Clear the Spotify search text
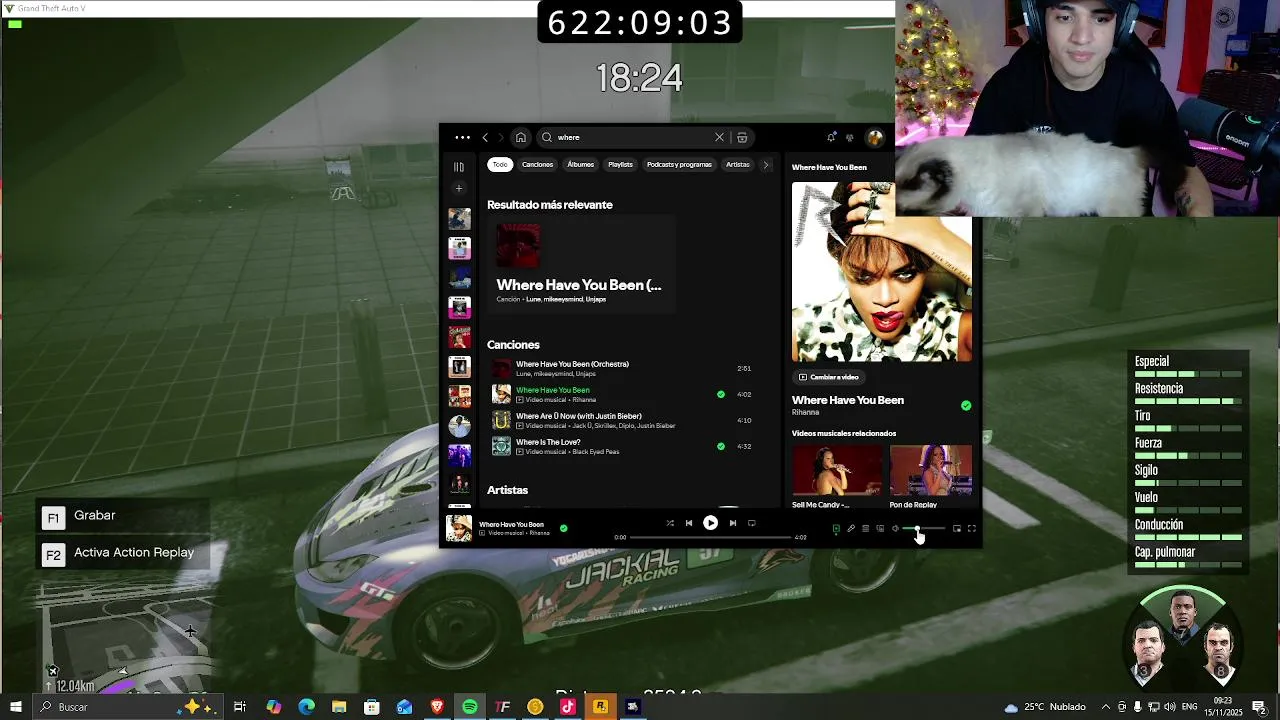Screen dimensions: 1280x720 coord(719,137)
